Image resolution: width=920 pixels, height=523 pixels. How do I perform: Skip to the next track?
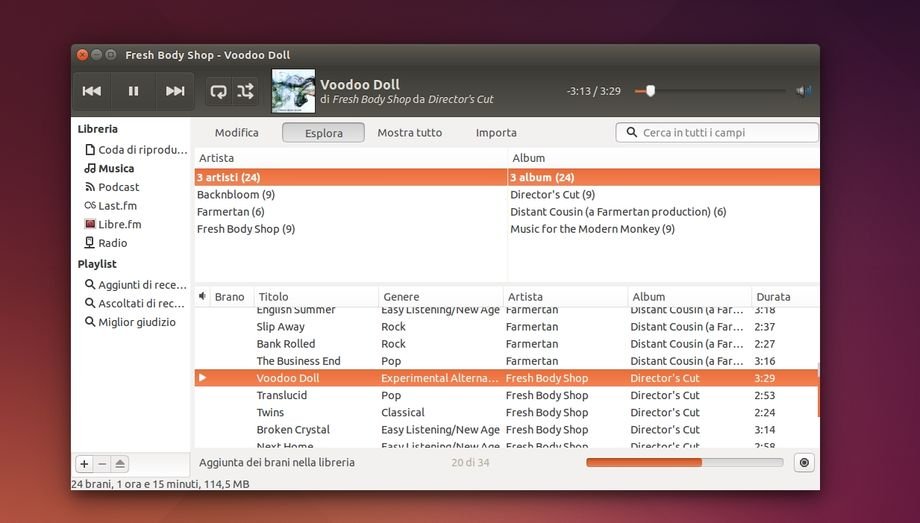[175, 91]
